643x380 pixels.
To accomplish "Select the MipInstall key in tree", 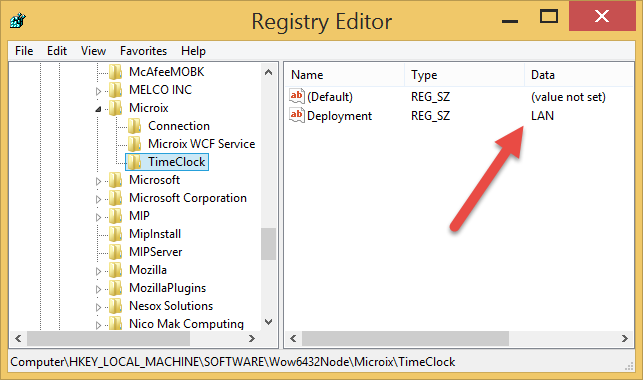I will (155, 234).
